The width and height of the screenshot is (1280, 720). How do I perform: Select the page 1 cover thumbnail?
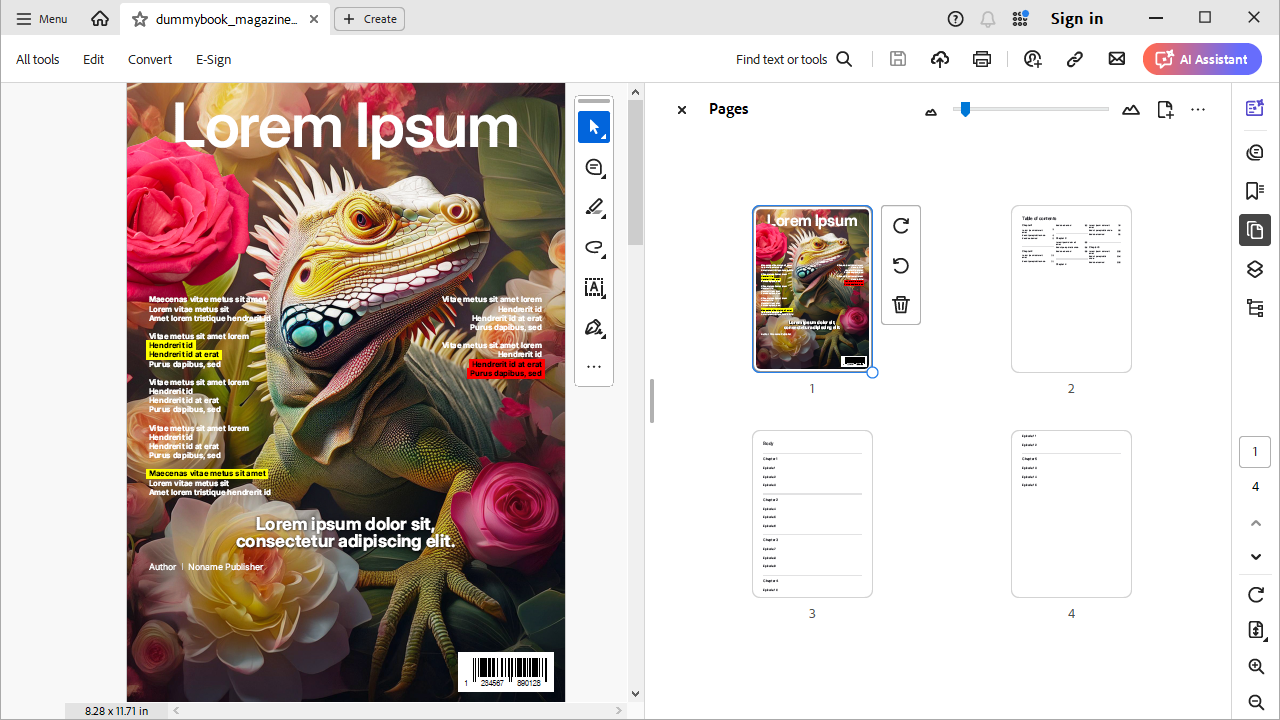point(812,289)
